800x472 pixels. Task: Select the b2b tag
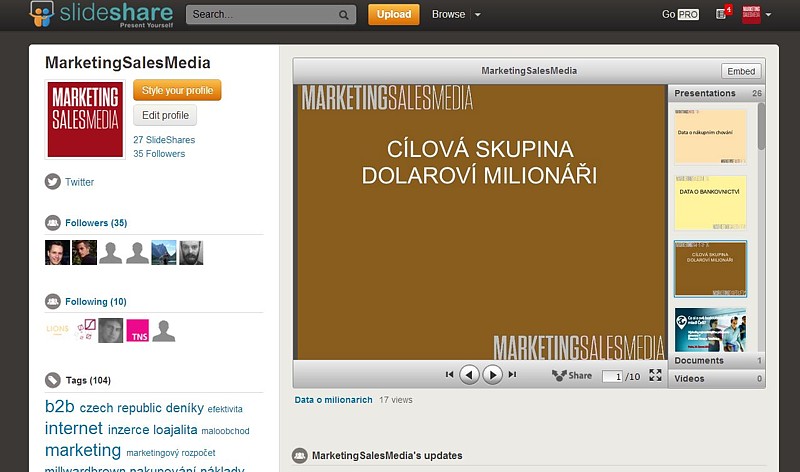coord(60,407)
